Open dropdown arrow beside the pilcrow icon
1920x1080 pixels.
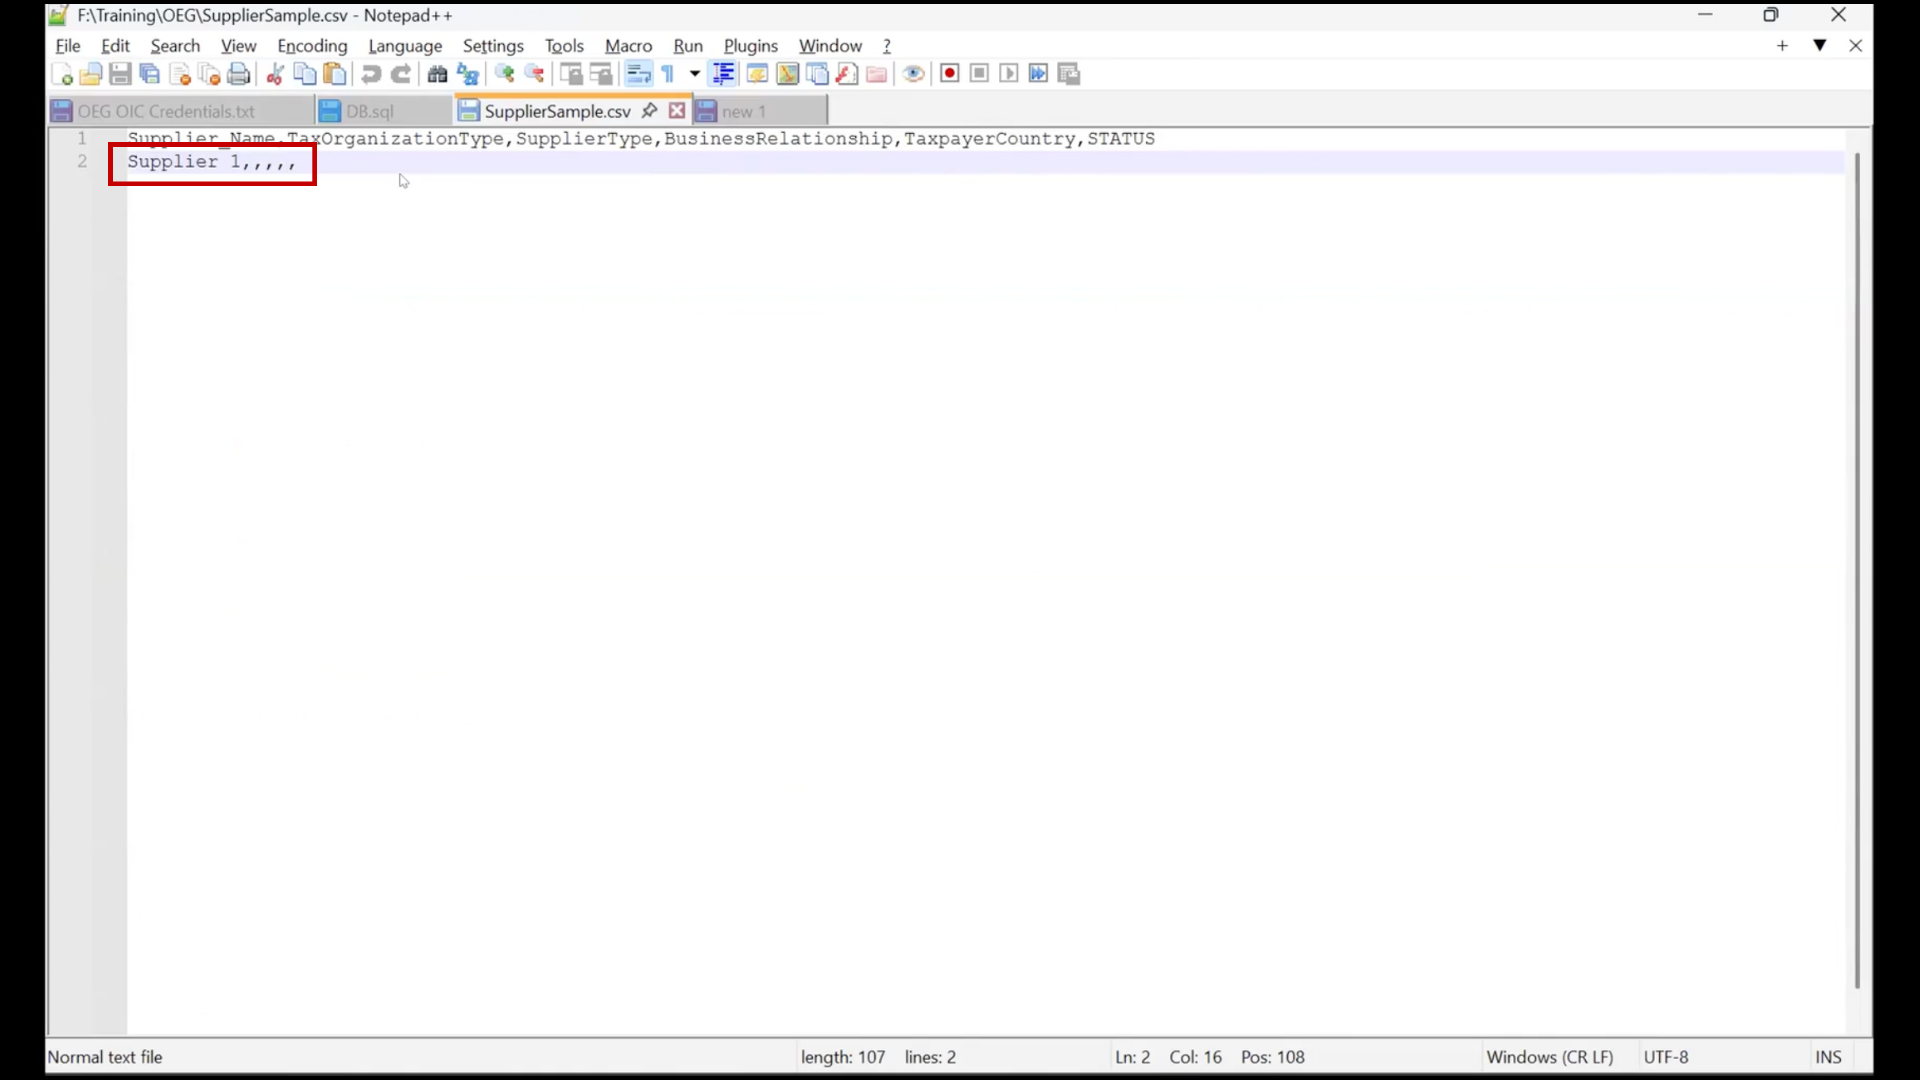[694, 74]
